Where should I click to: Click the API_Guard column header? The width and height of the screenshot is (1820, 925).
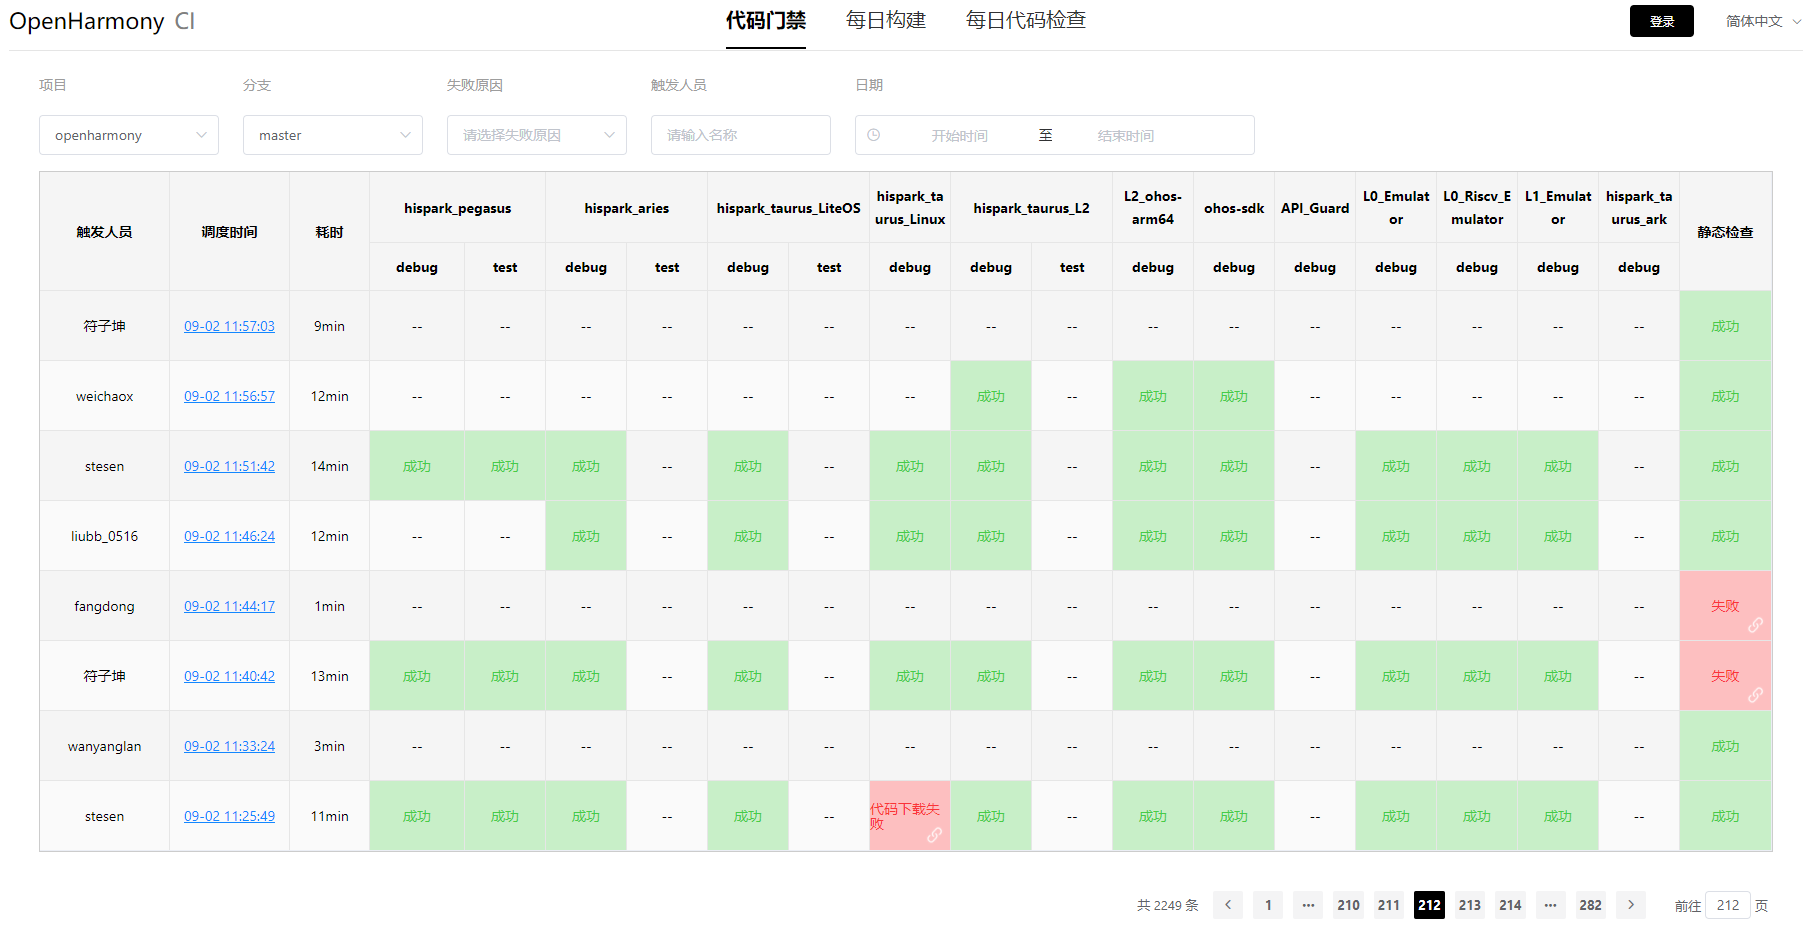[x=1315, y=208]
